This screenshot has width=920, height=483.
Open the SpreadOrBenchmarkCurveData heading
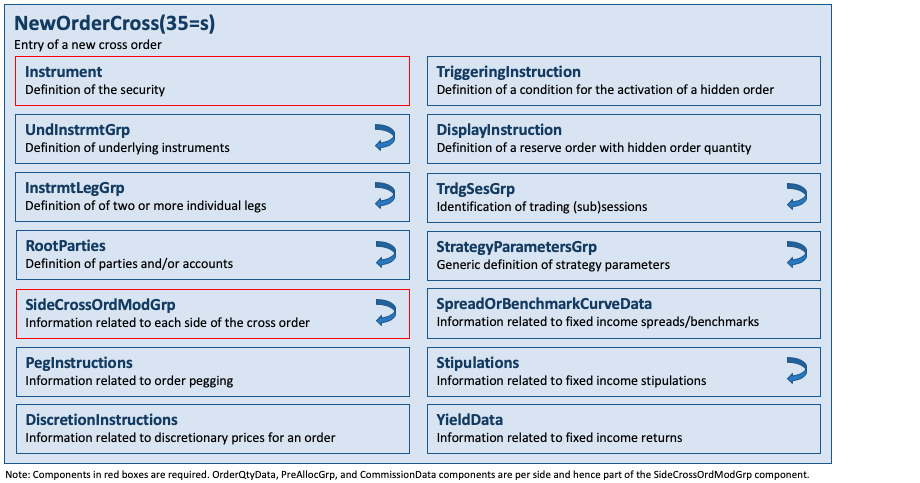coord(544,304)
